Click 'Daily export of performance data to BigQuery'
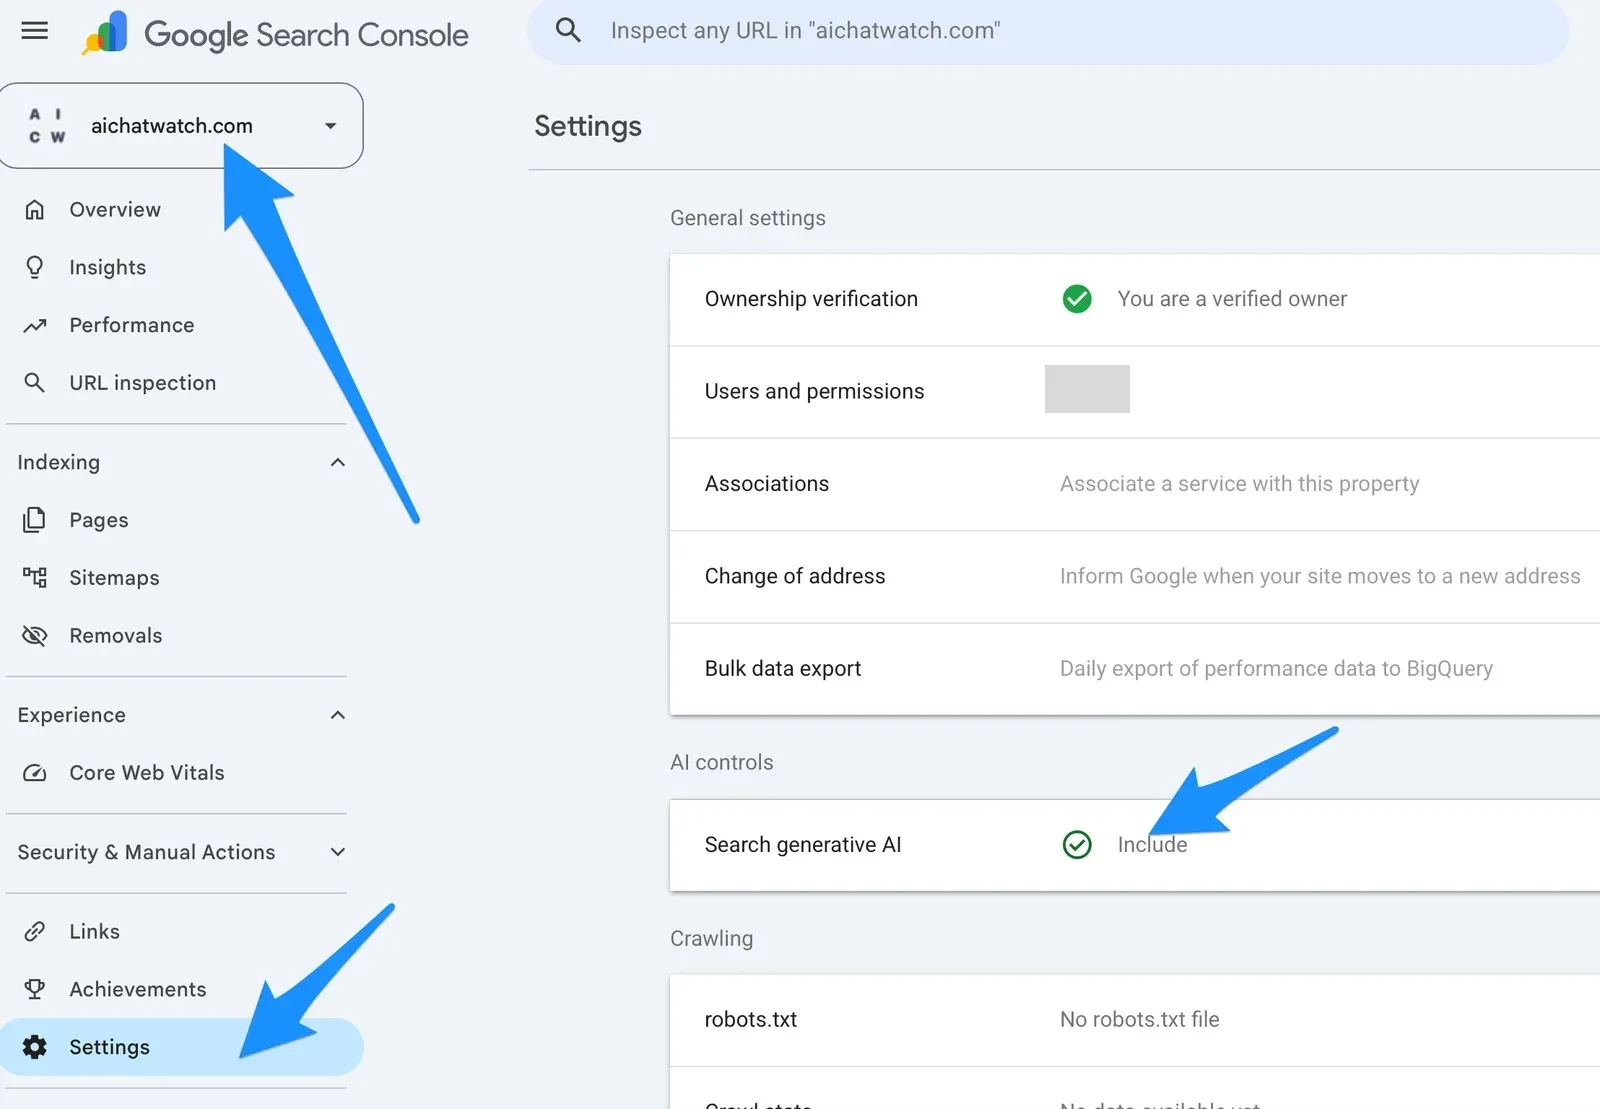Screen dimensions: 1600x1109 (x=1276, y=669)
